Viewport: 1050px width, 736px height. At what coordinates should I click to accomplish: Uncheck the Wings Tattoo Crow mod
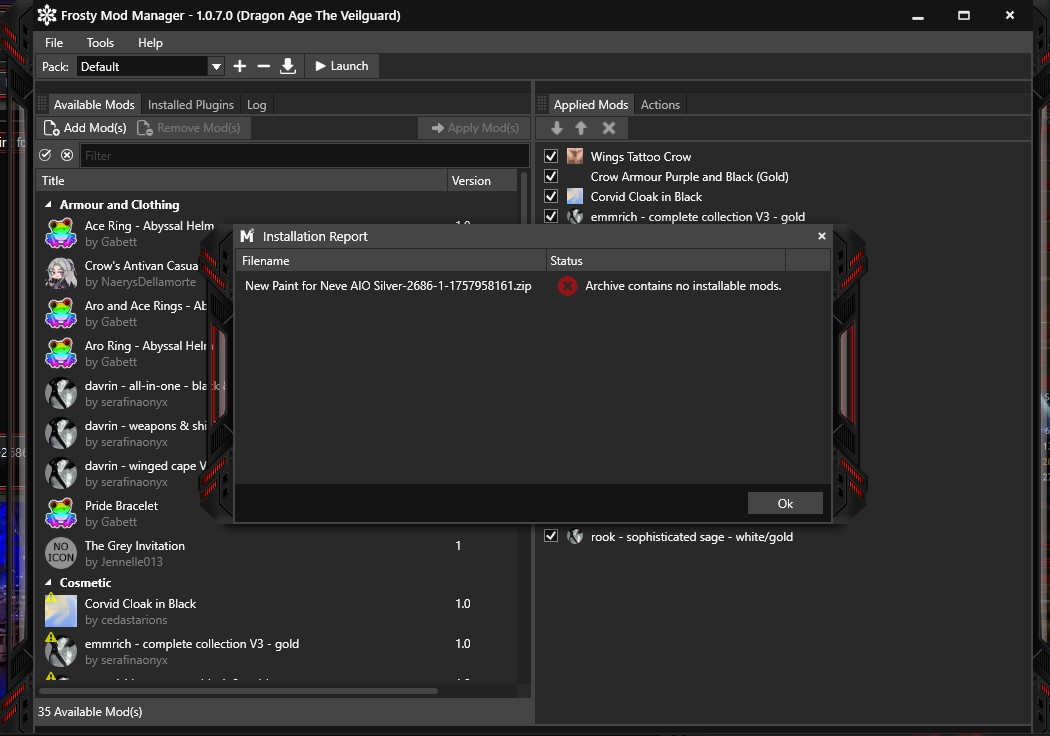(x=551, y=156)
